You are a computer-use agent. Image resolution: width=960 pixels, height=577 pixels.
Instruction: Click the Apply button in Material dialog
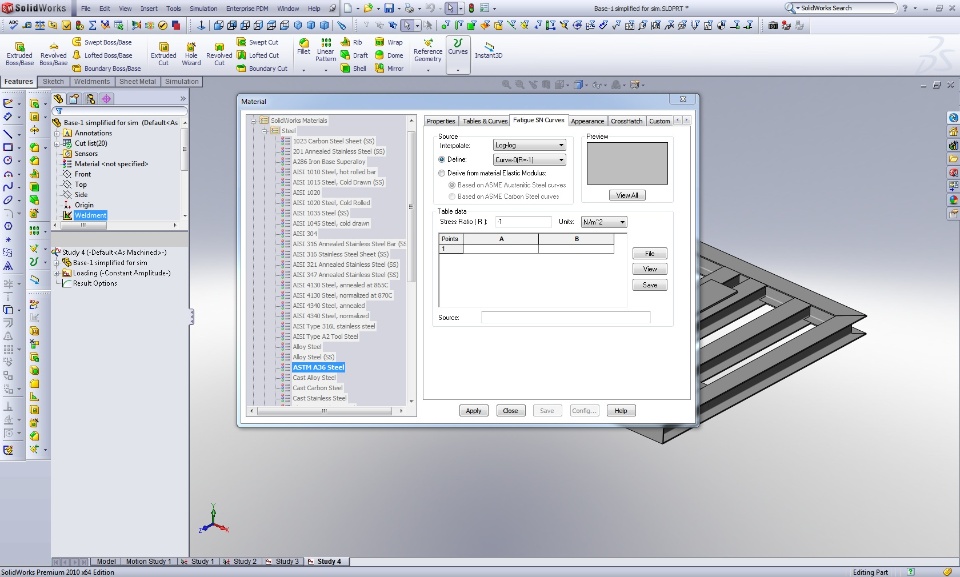coord(474,411)
